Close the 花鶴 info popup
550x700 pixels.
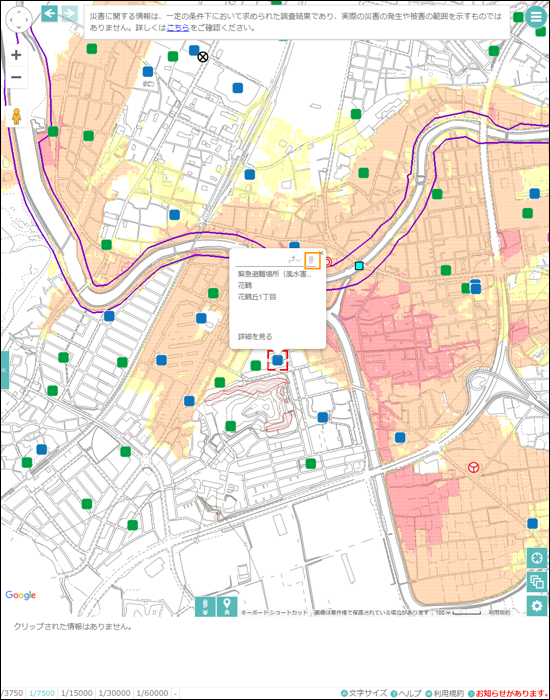(x=321, y=253)
